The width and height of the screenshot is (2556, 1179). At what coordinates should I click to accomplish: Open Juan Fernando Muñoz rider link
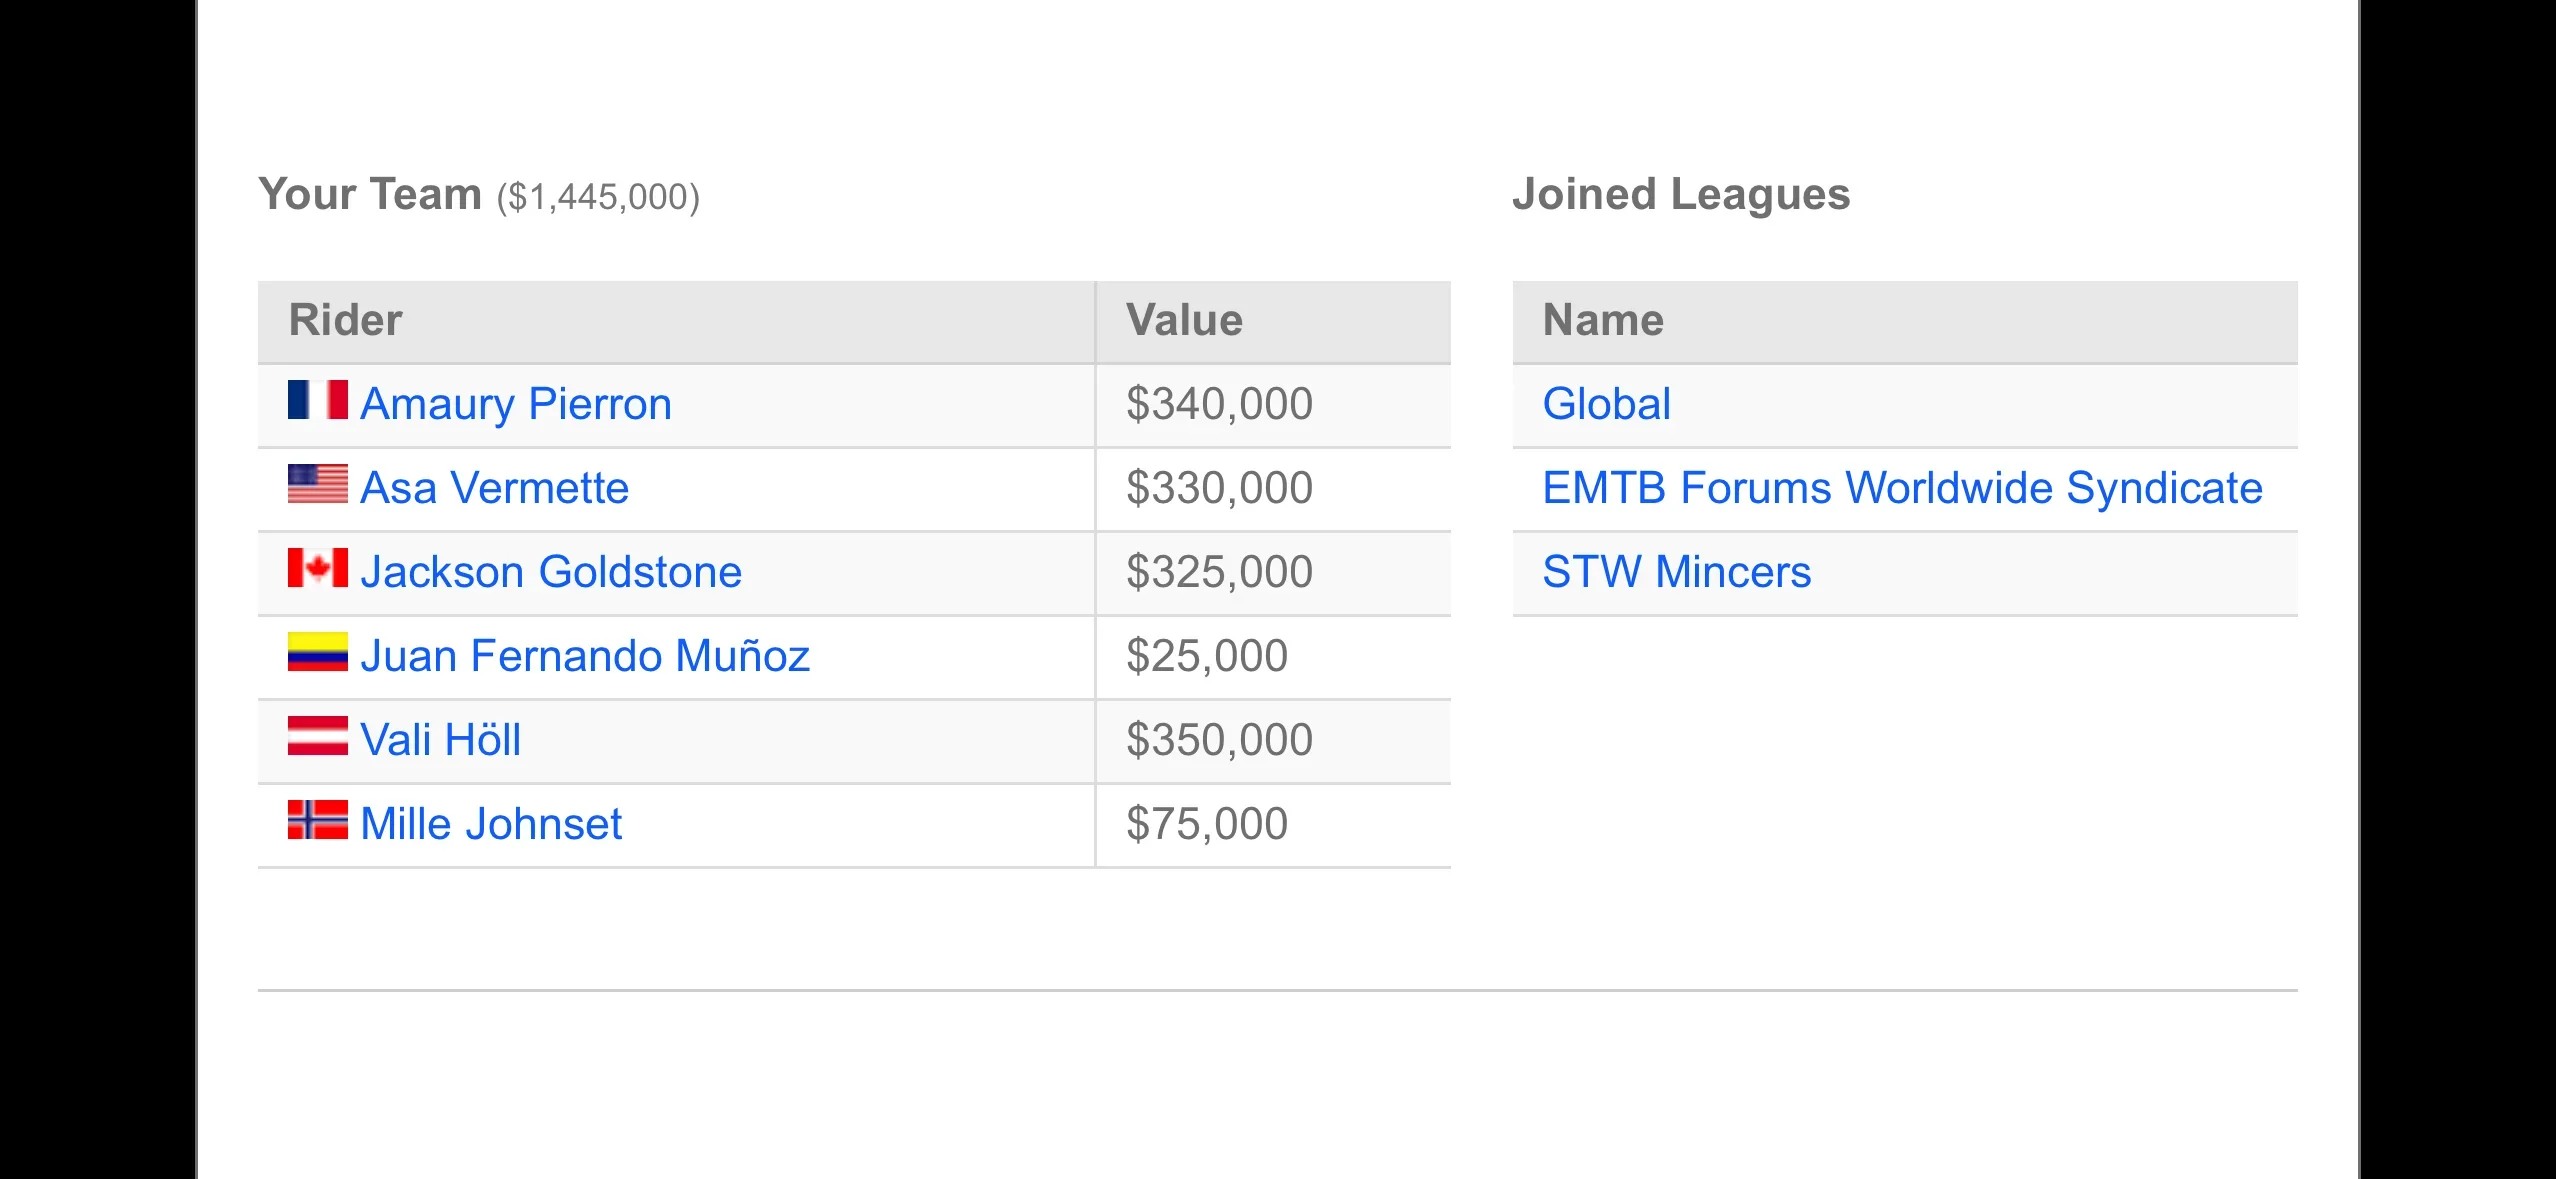585,657
